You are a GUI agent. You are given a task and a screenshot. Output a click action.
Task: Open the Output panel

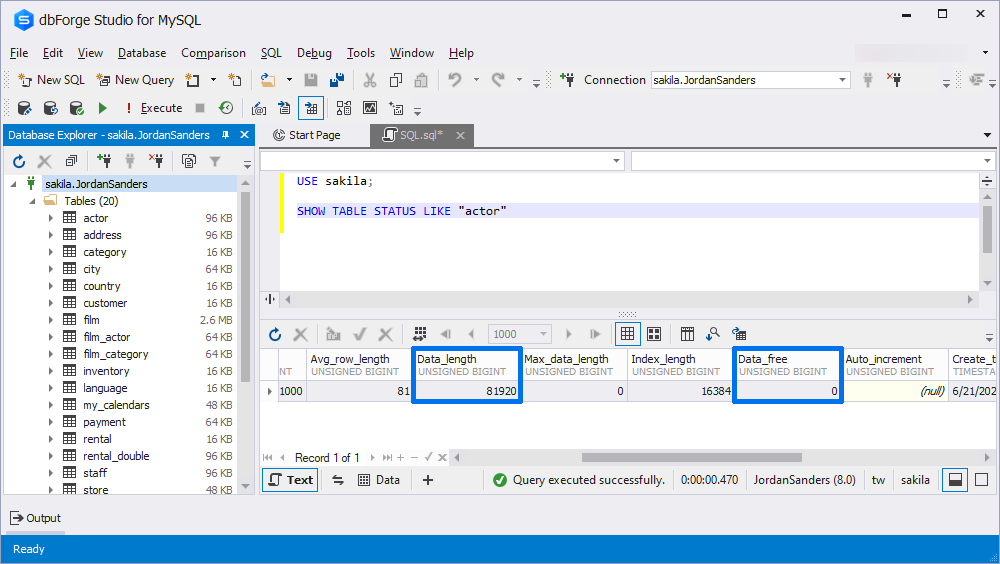click(36, 518)
